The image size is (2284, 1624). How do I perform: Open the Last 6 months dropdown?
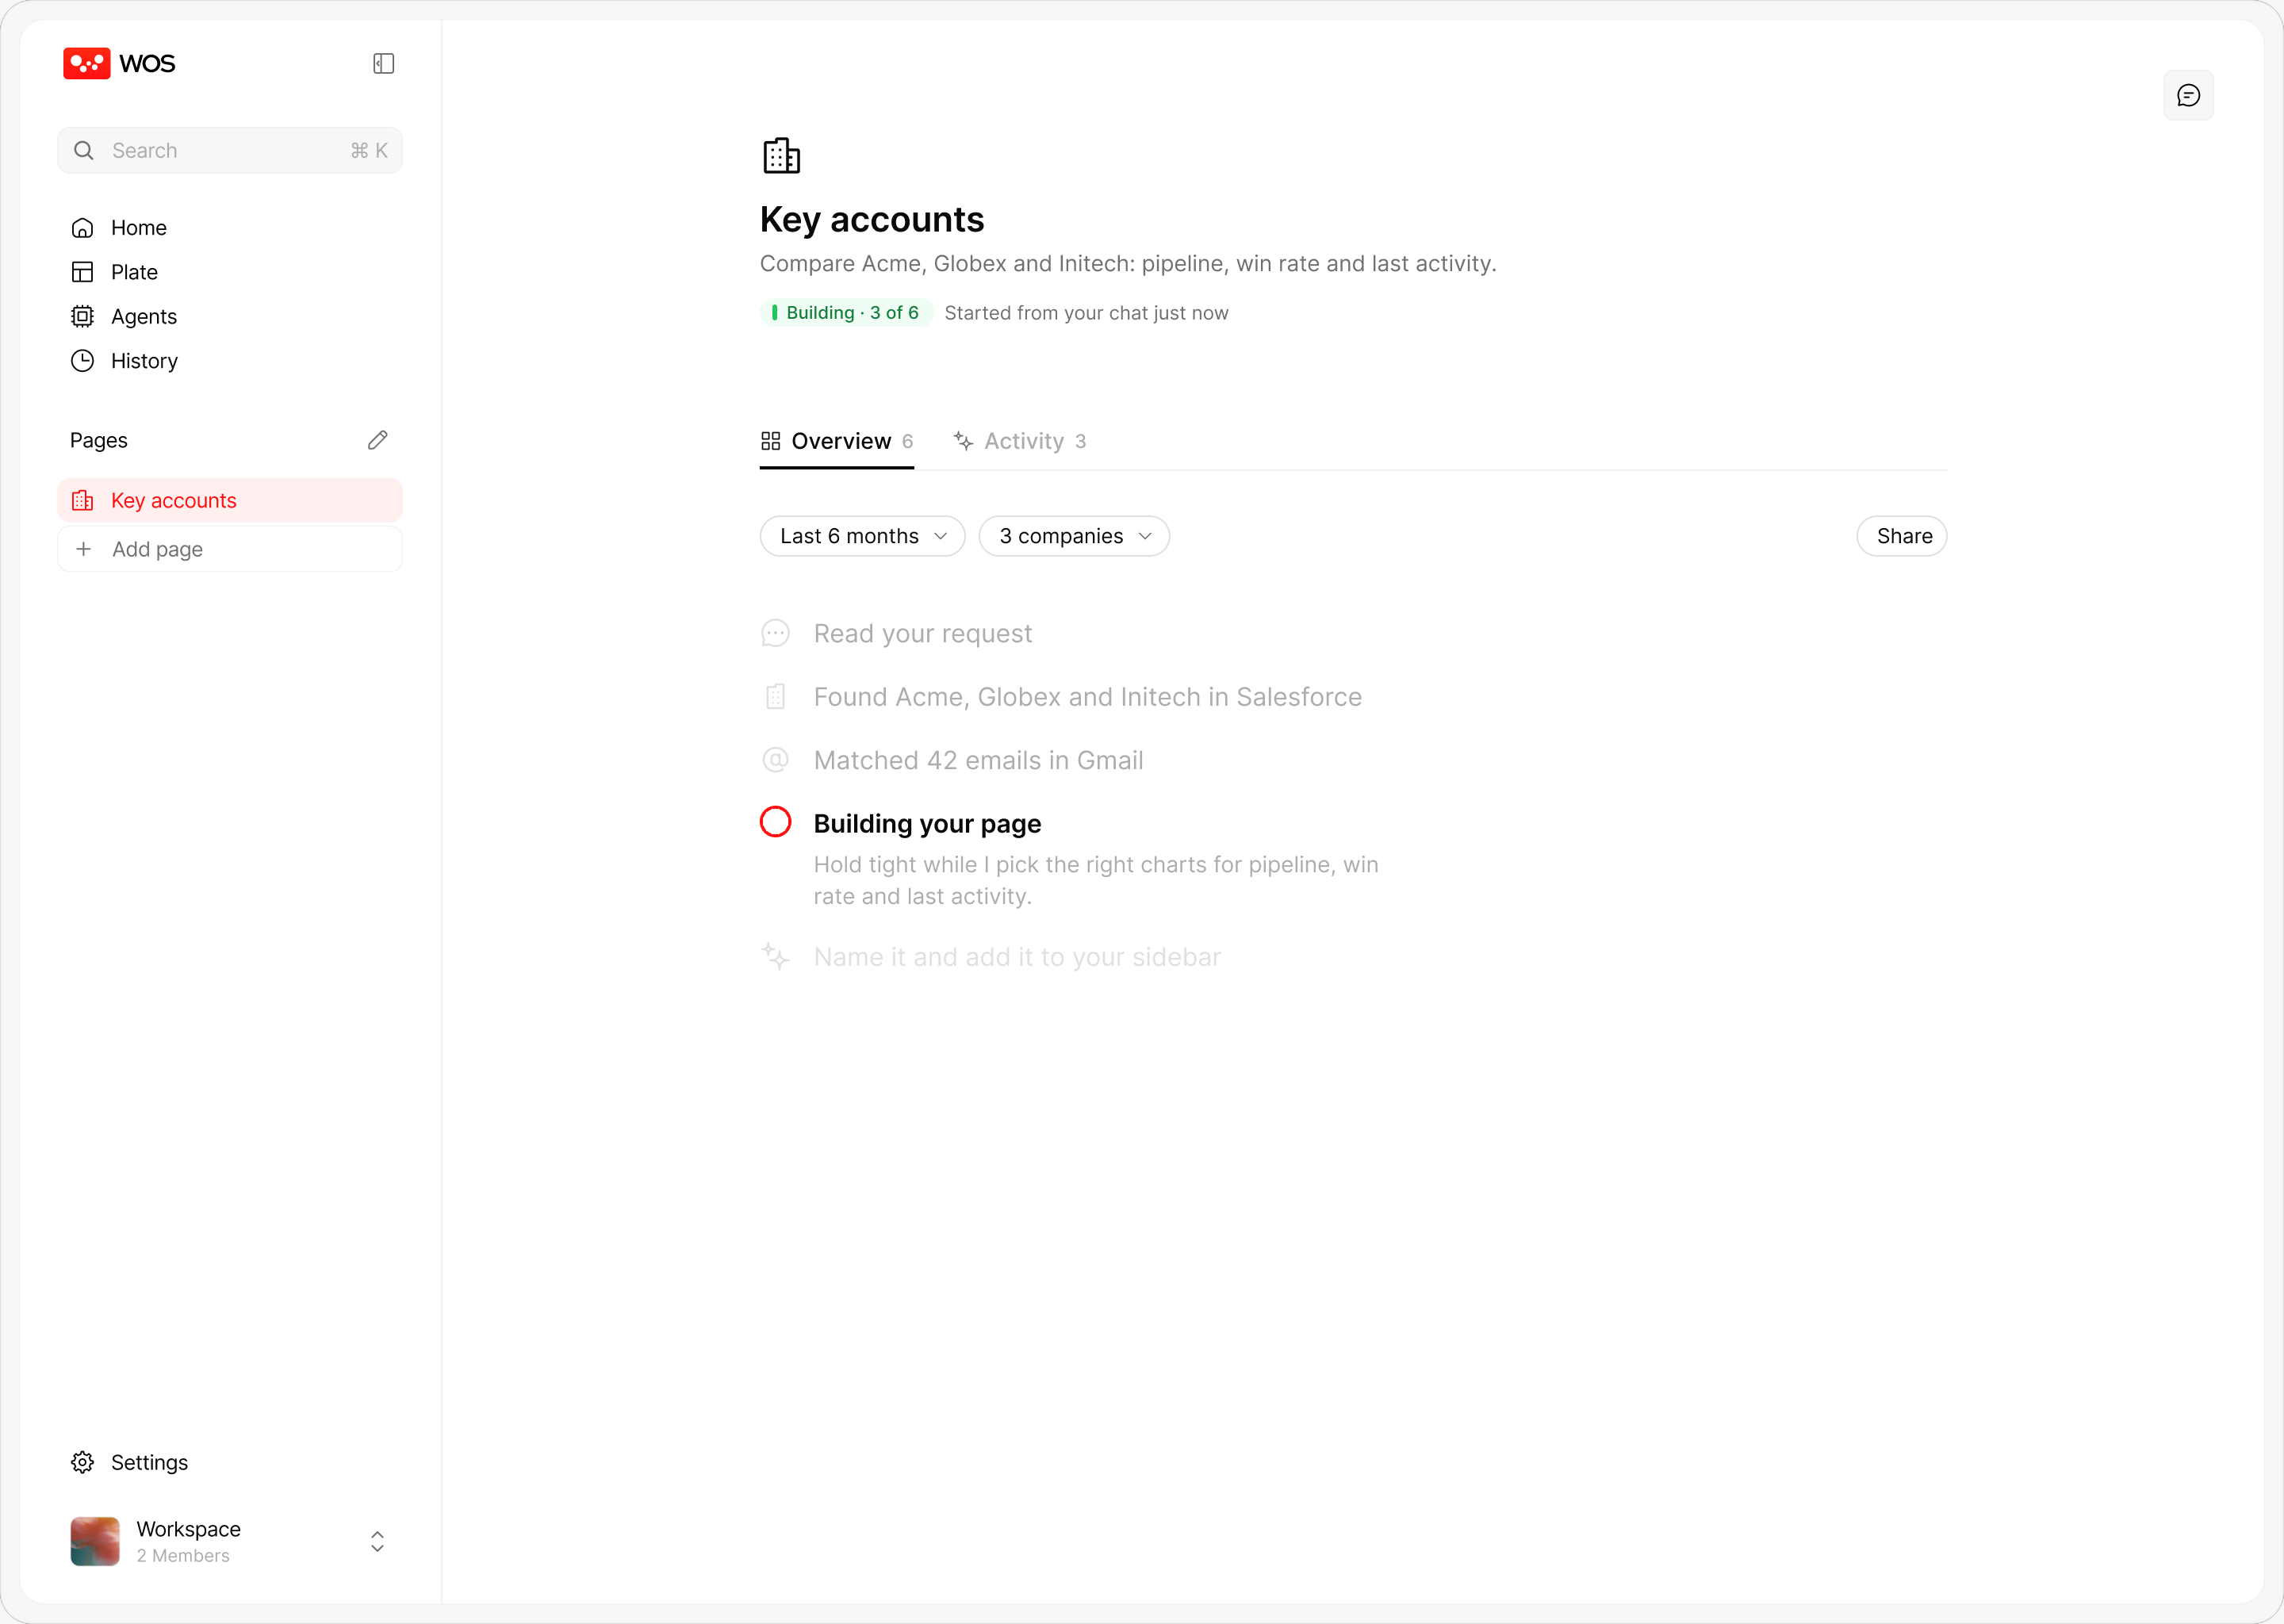coord(863,536)
